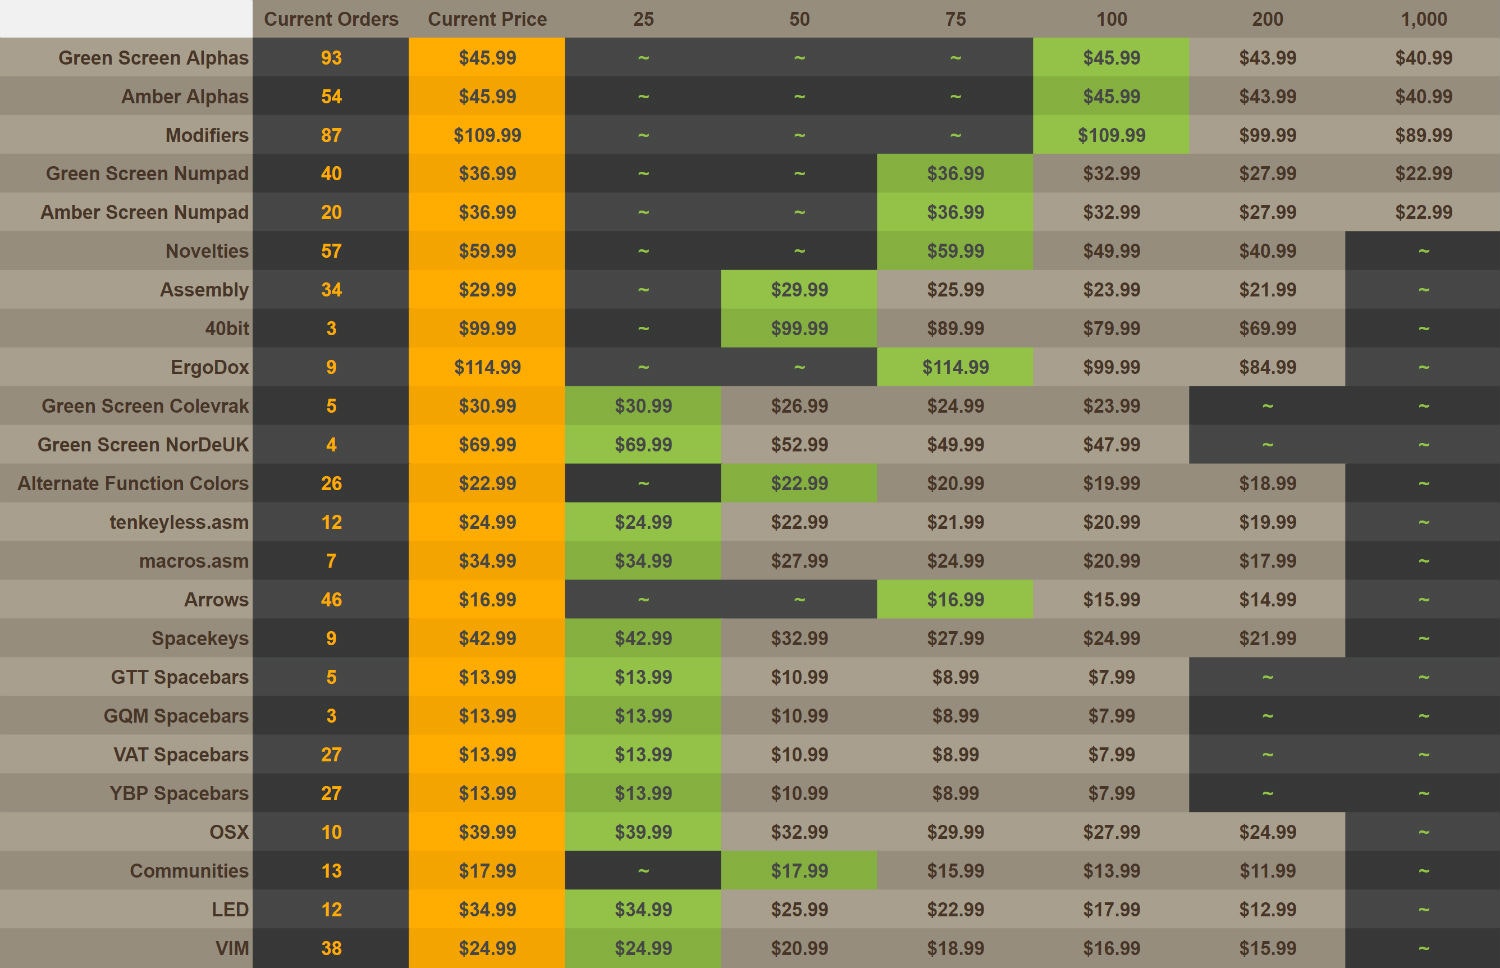Click the OSX Current Price cell
1500x968 pixels.
(487, 832)
